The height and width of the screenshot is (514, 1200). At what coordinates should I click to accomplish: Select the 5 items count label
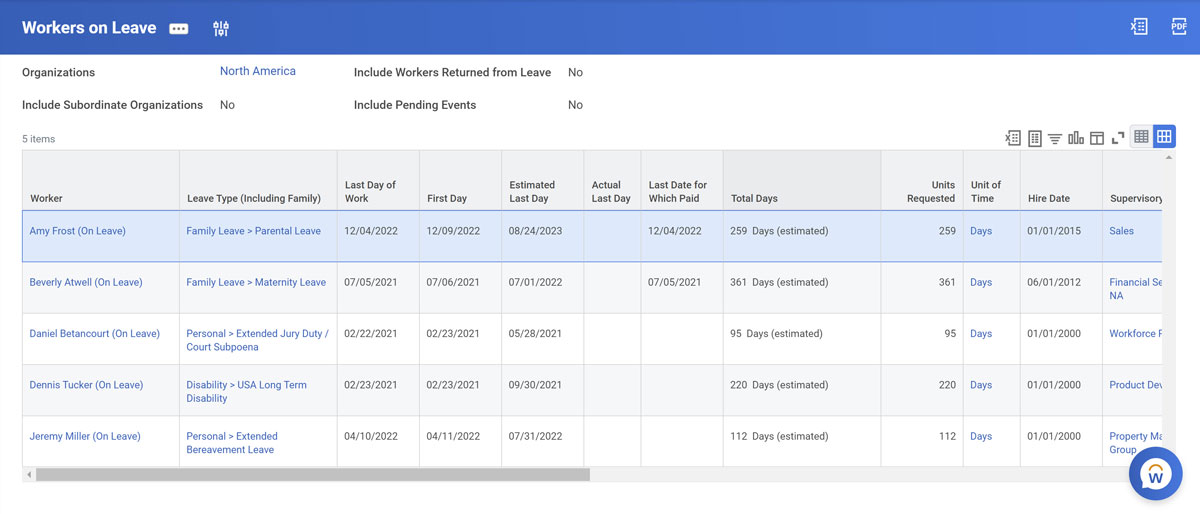click(39, 139)
